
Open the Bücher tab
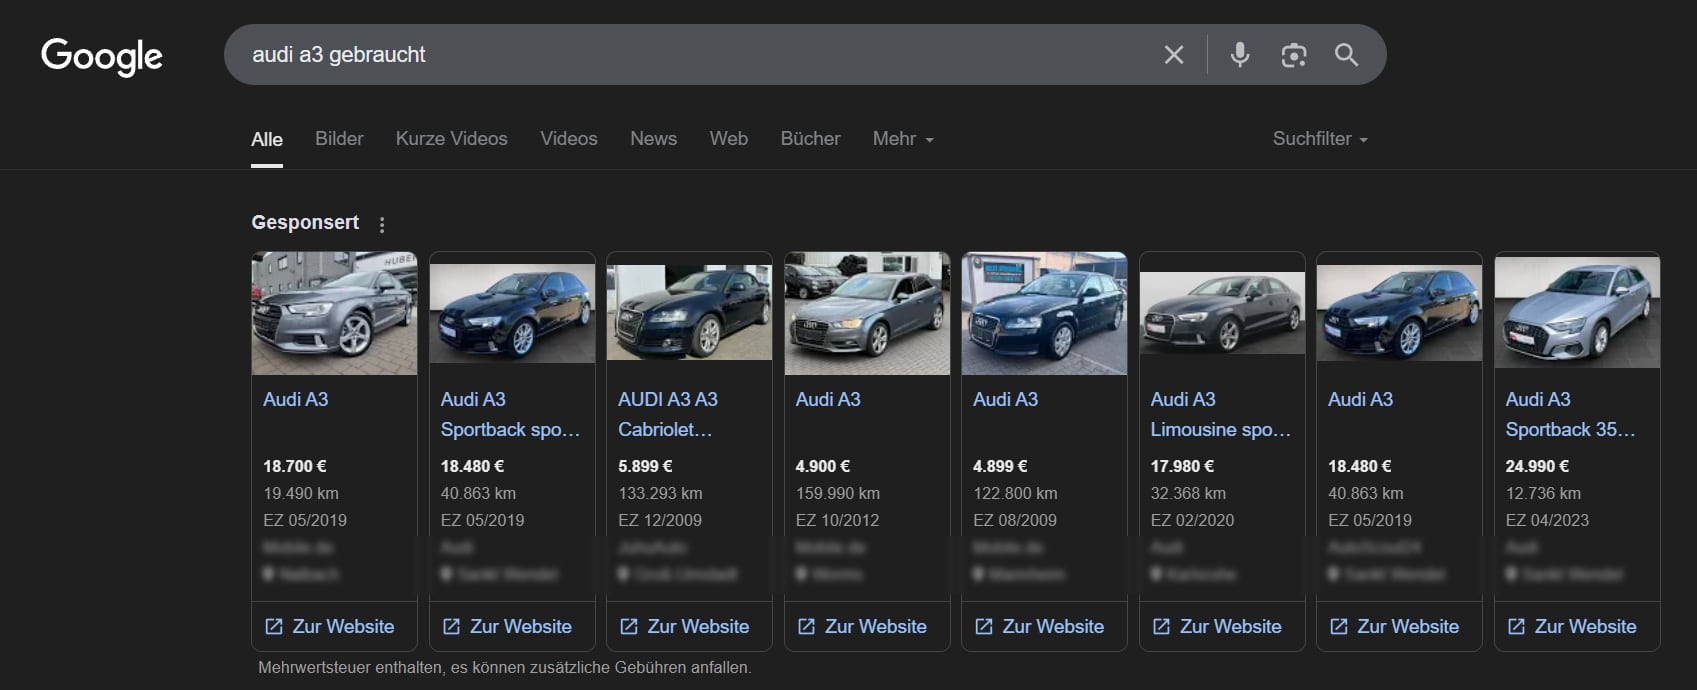click(810, 139)
